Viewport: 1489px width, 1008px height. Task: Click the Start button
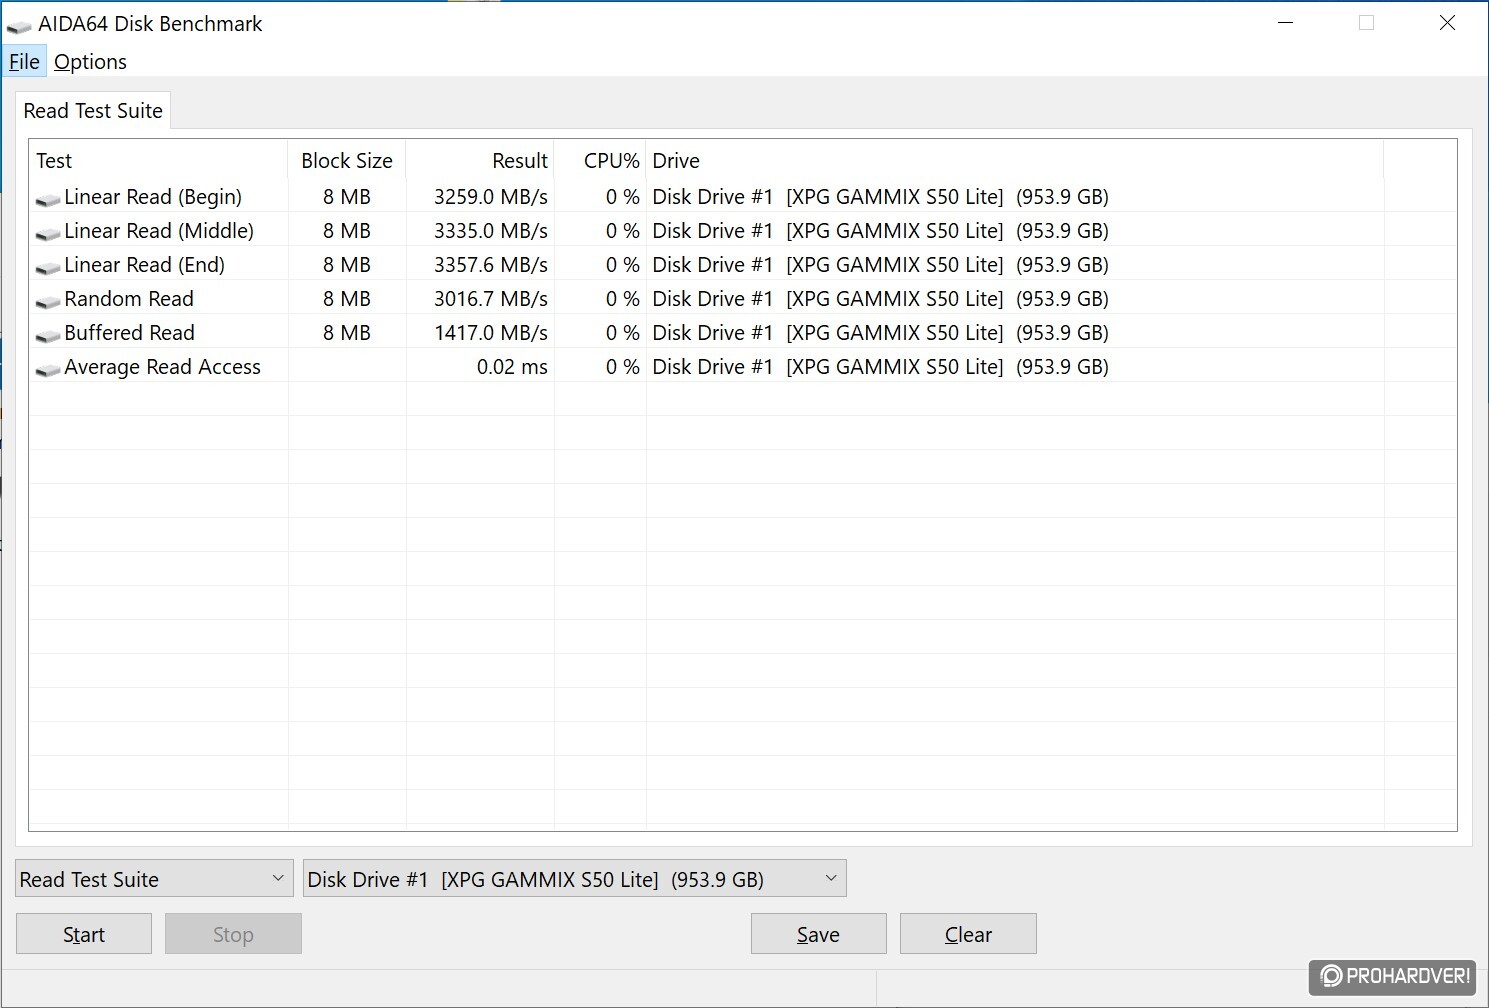[84, 934]
